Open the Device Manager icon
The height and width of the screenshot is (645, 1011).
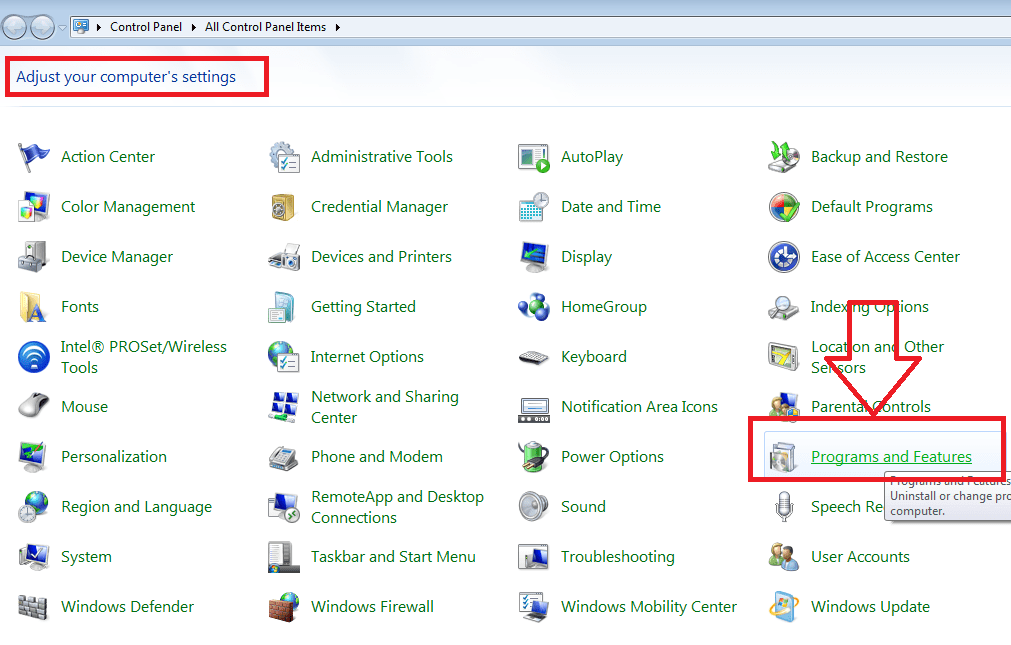[34, 257]
